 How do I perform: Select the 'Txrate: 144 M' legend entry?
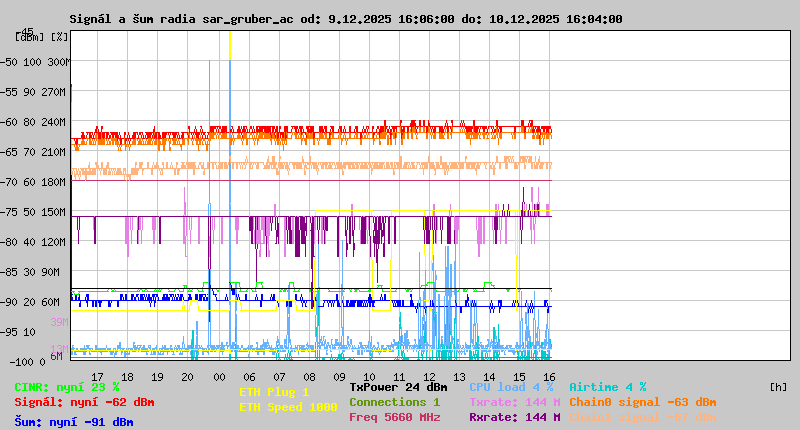coord(514,402)
